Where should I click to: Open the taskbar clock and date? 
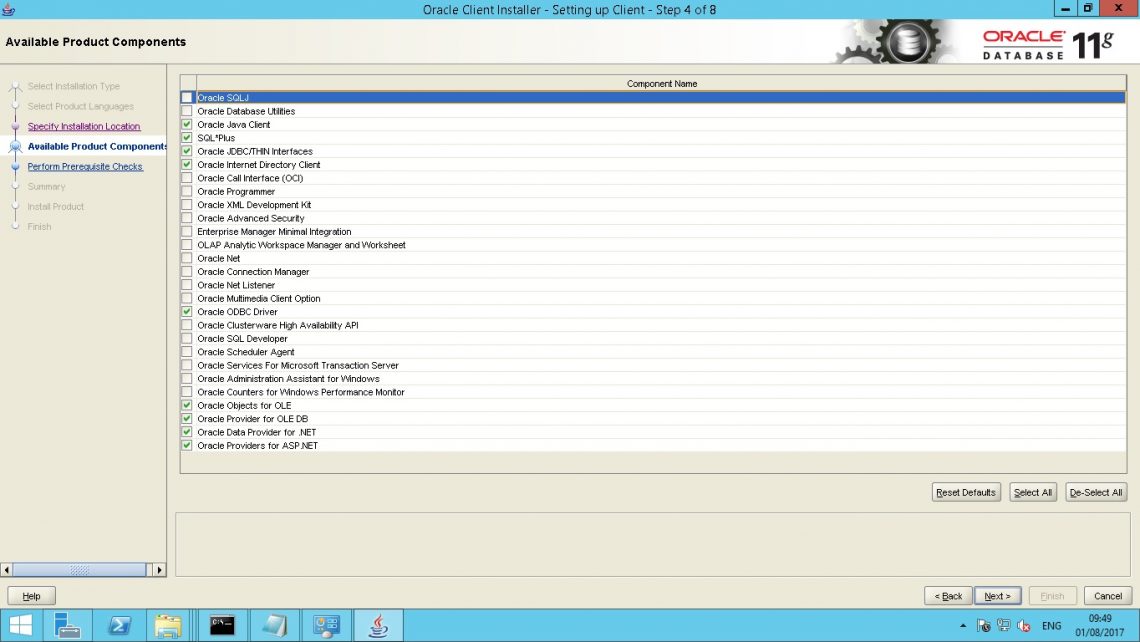(1099, 625)
